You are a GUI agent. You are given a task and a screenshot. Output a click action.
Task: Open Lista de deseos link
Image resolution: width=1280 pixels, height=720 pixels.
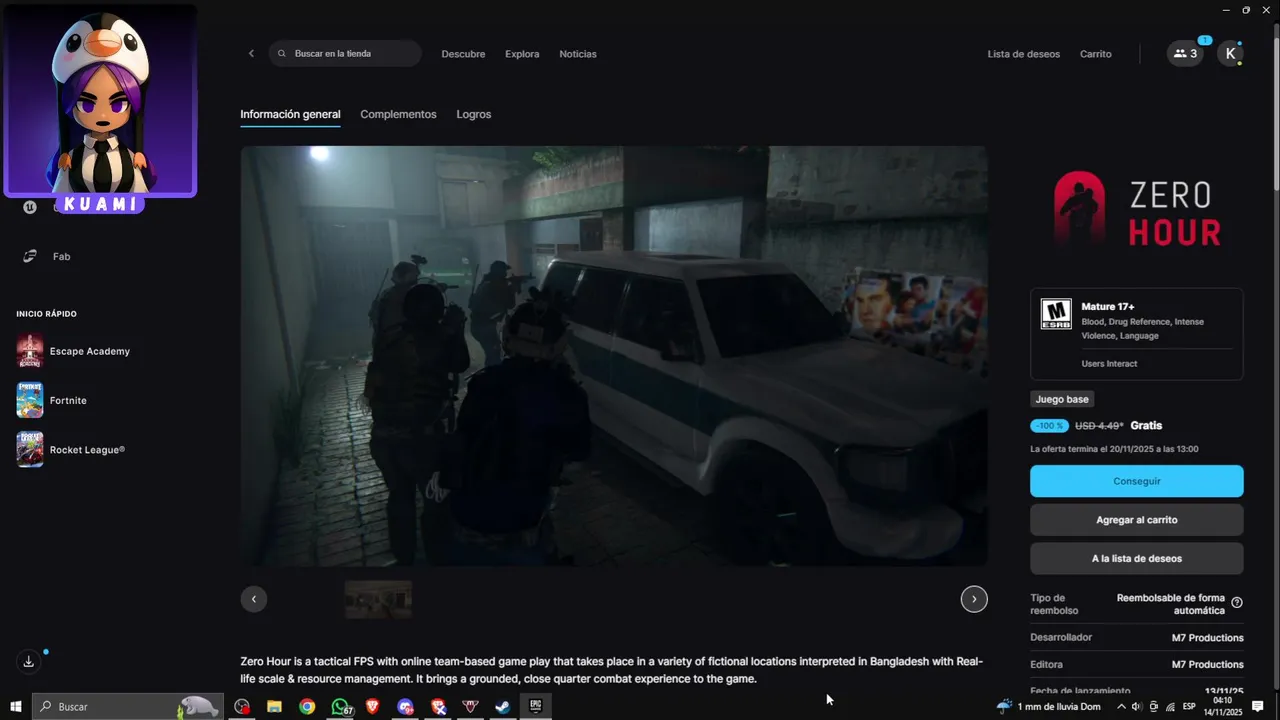click(x=1023, y=54)
